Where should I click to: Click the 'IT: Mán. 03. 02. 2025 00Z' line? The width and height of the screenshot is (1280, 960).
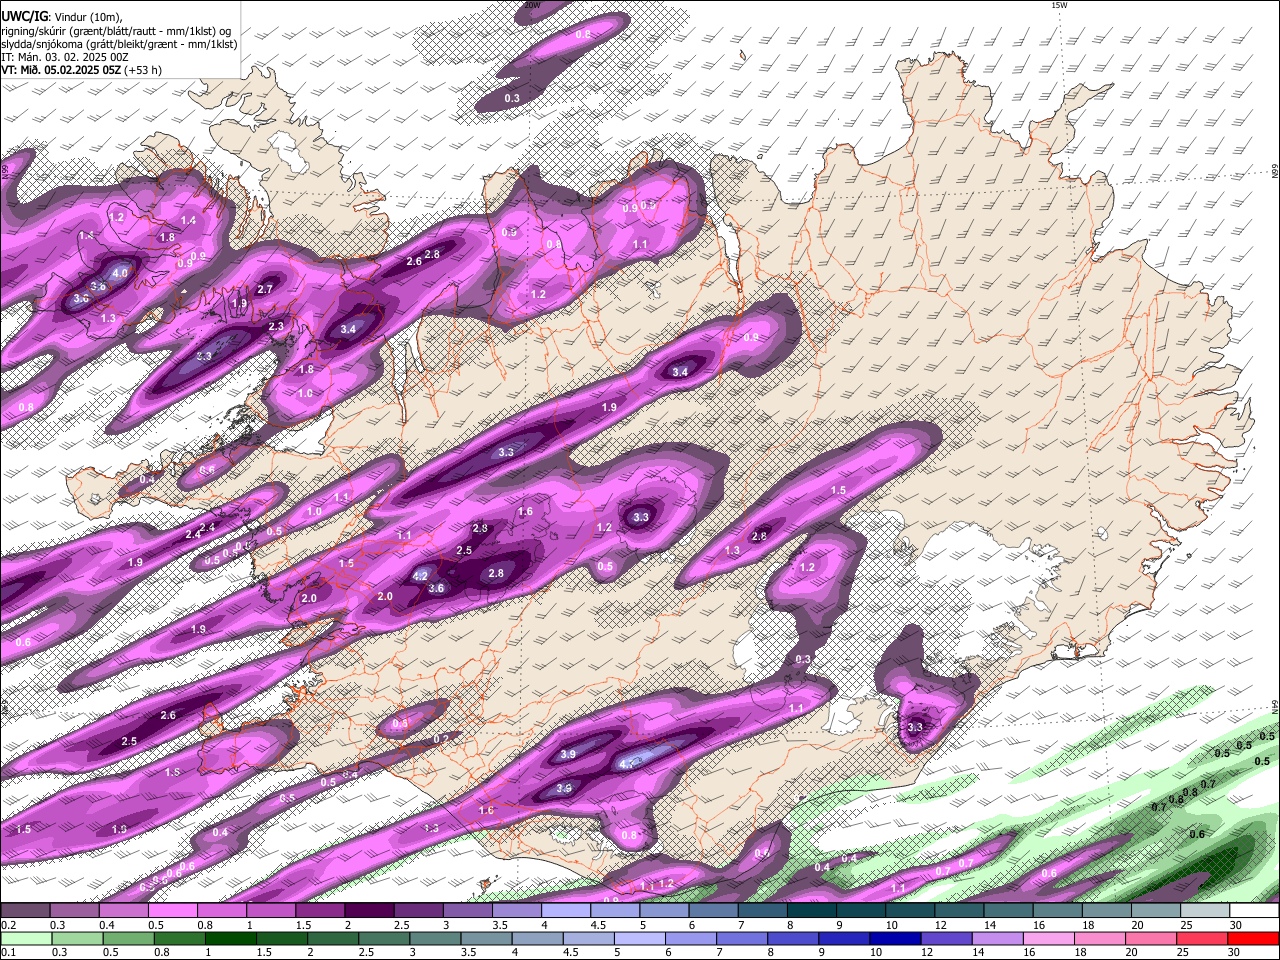(65, 57)
